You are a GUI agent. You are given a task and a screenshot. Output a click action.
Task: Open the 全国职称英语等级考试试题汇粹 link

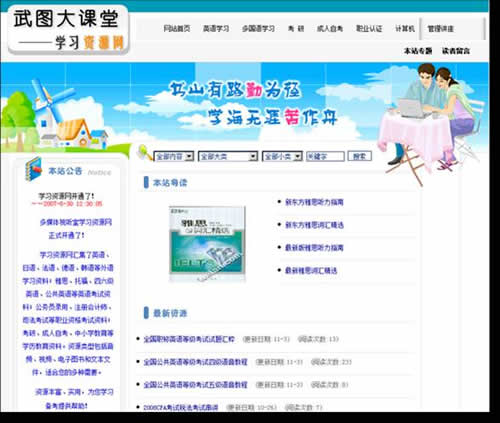[x=189, y=339]
